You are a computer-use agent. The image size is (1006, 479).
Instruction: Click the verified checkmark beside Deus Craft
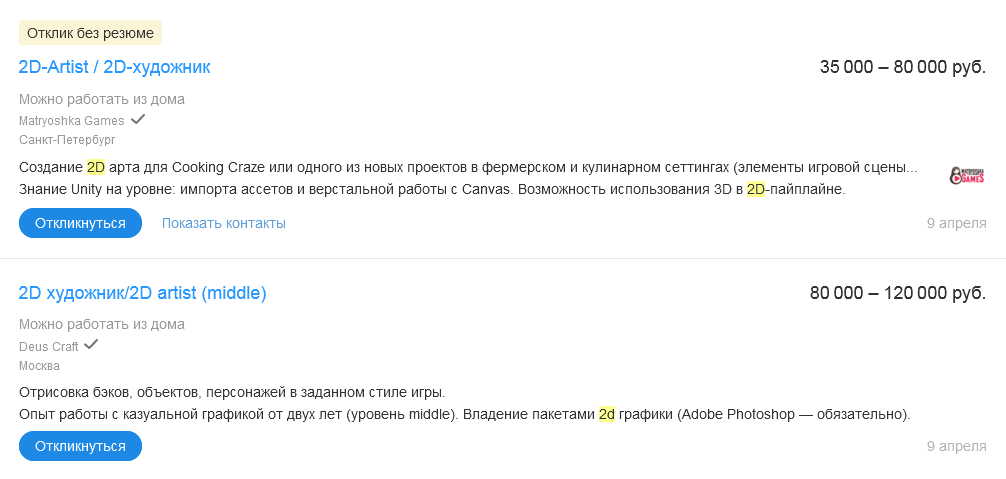click(91, 345)
